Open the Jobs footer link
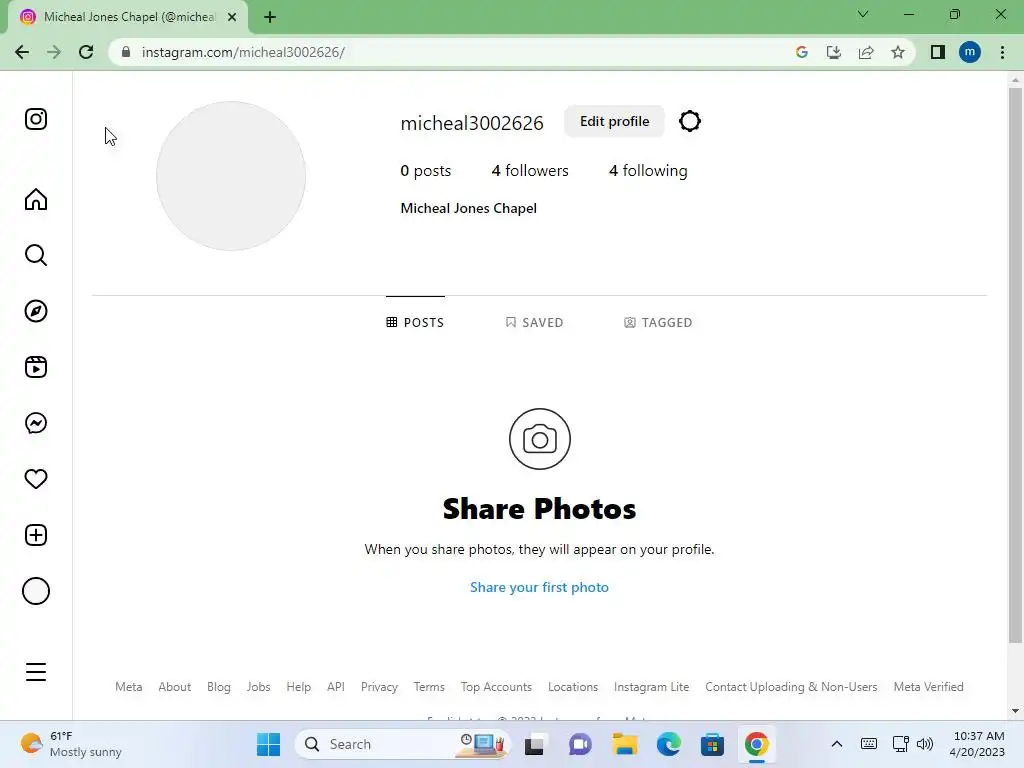 (259, 687)
